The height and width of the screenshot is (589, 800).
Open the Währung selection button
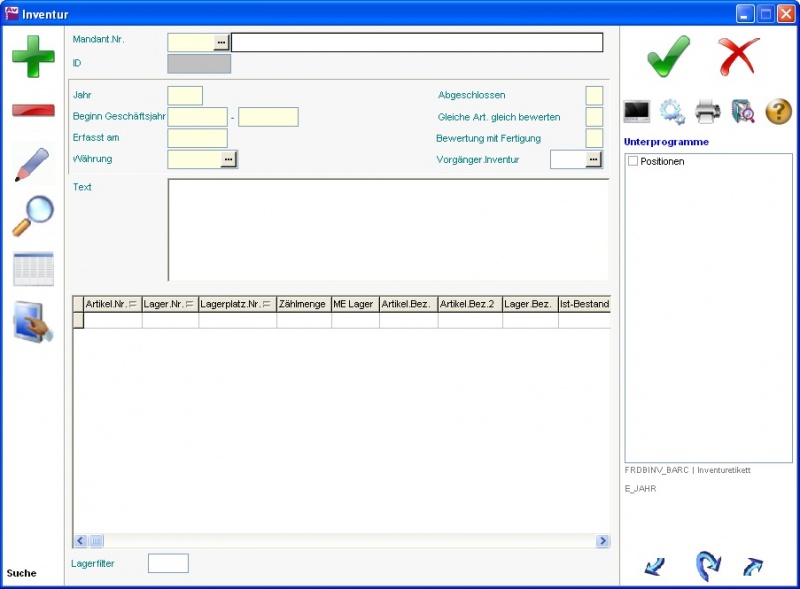pos(229,159)
